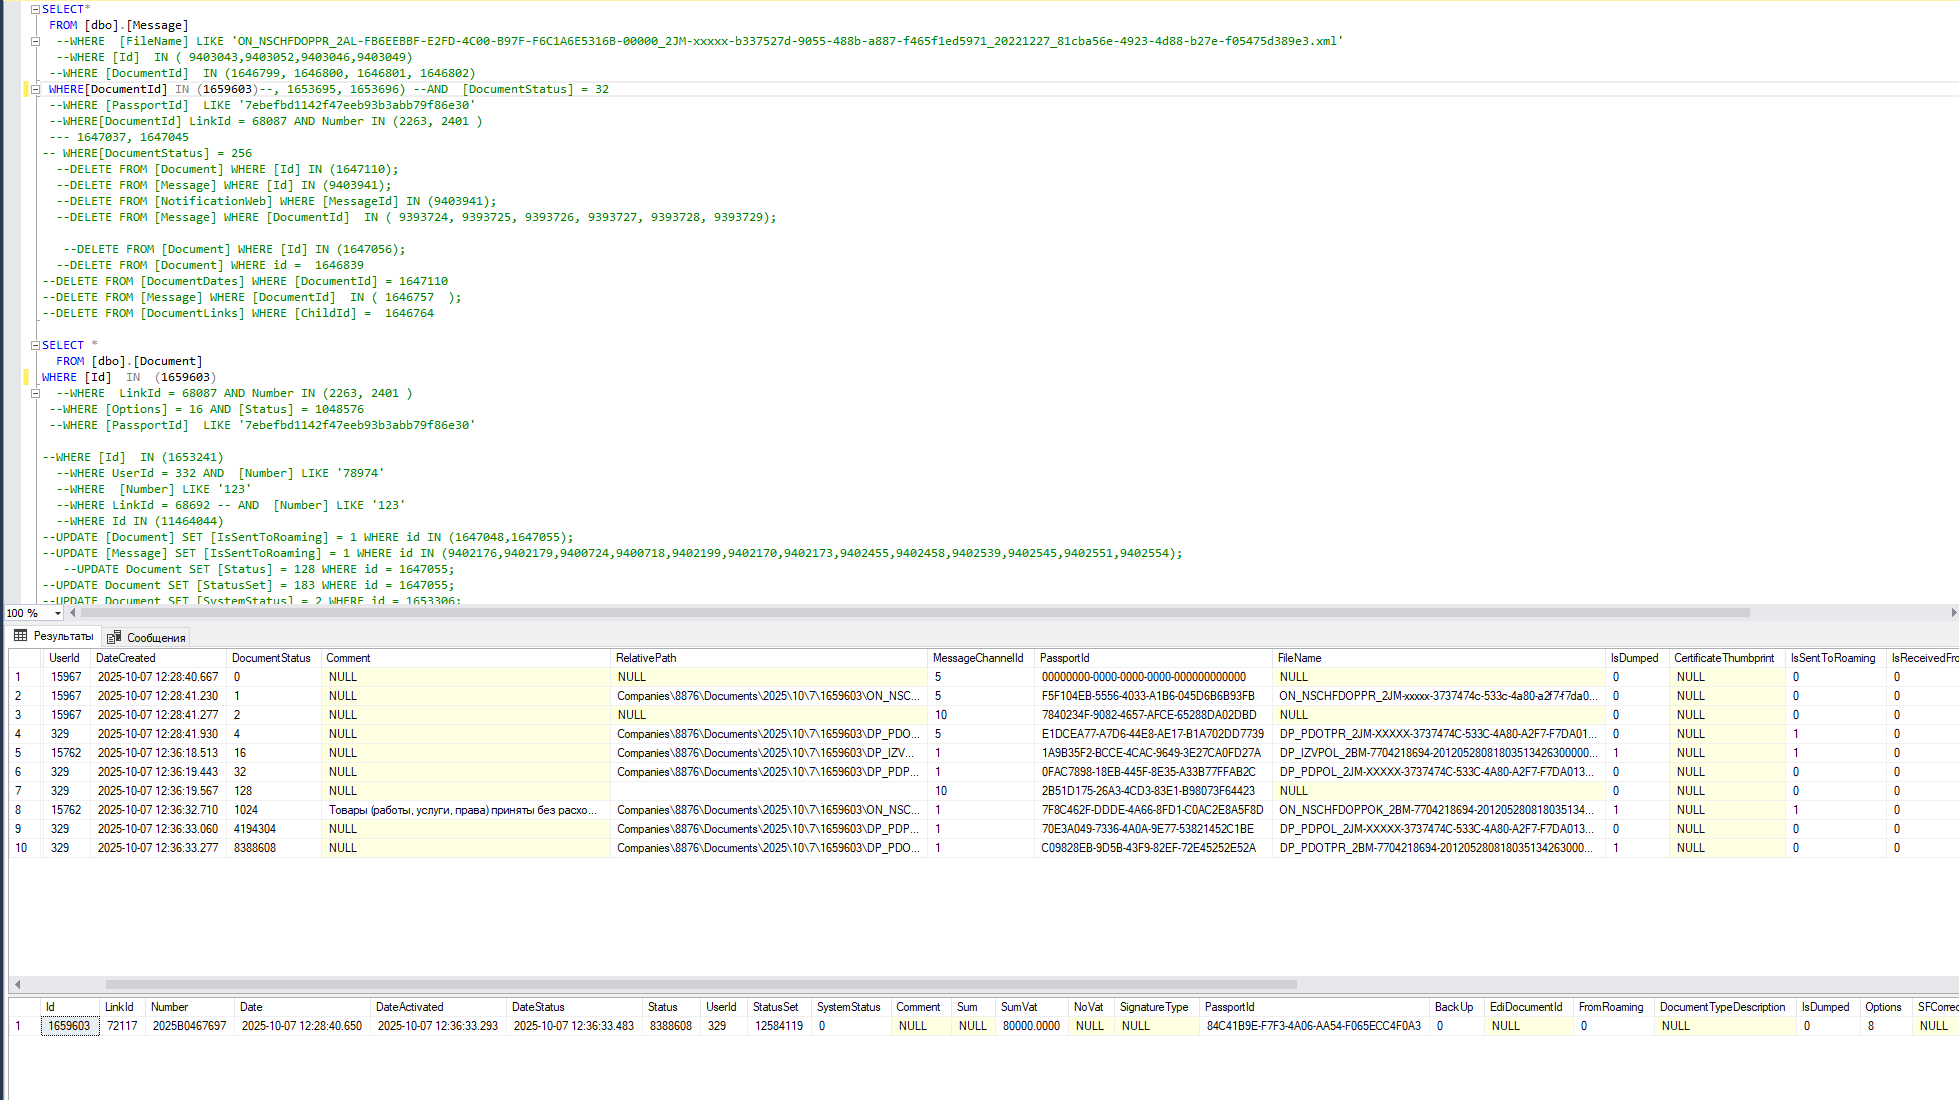Click the Id cell containing 1659603
The image size is (1959, 1100).
69,1026
